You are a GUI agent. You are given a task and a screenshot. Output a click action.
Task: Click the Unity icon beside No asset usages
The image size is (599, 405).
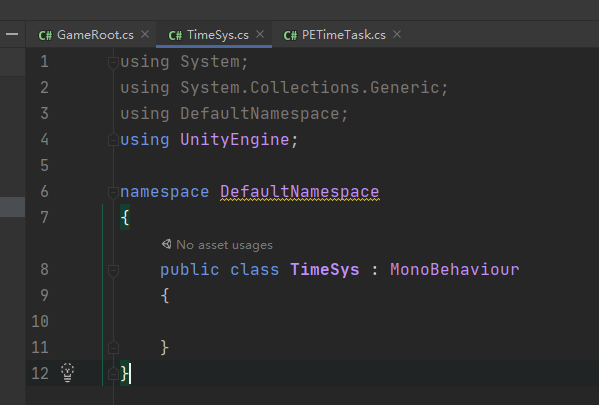tap(167, 244)
